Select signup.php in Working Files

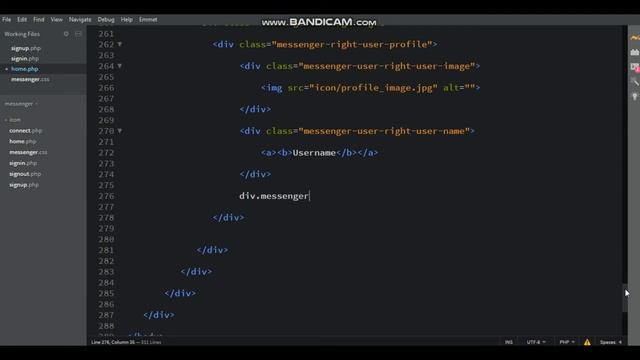[x=26, y=48]
